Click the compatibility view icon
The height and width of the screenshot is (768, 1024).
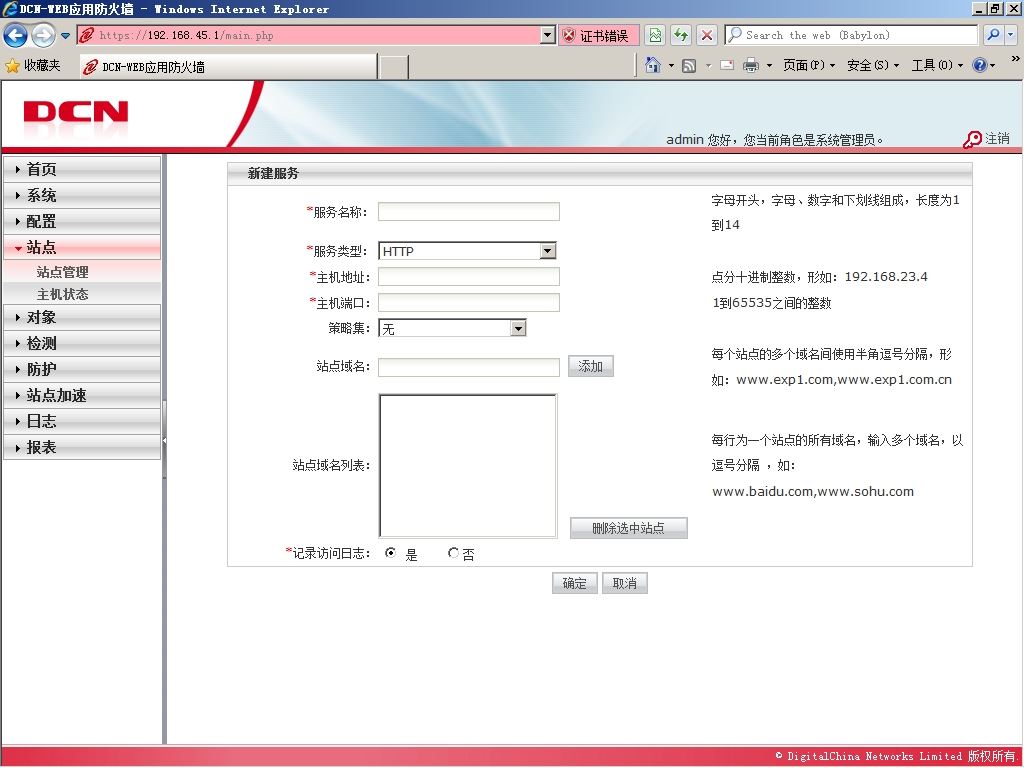655,35
